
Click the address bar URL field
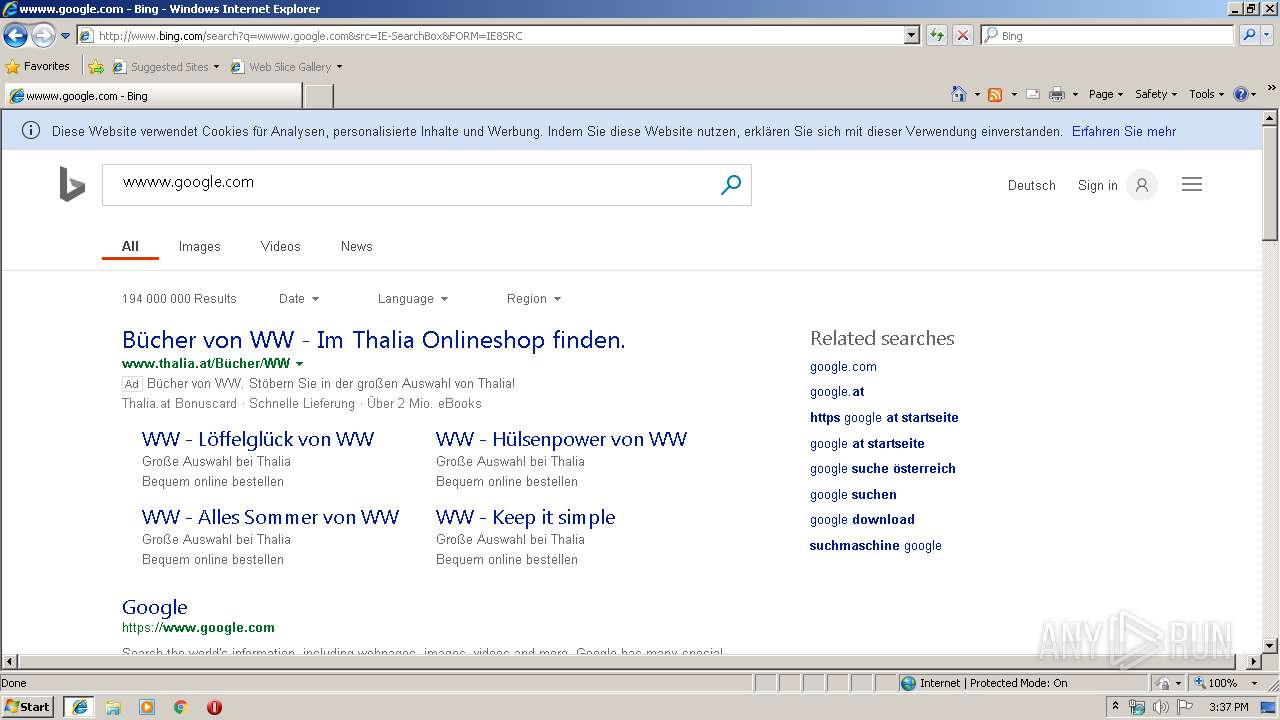(x=490, y=36)
